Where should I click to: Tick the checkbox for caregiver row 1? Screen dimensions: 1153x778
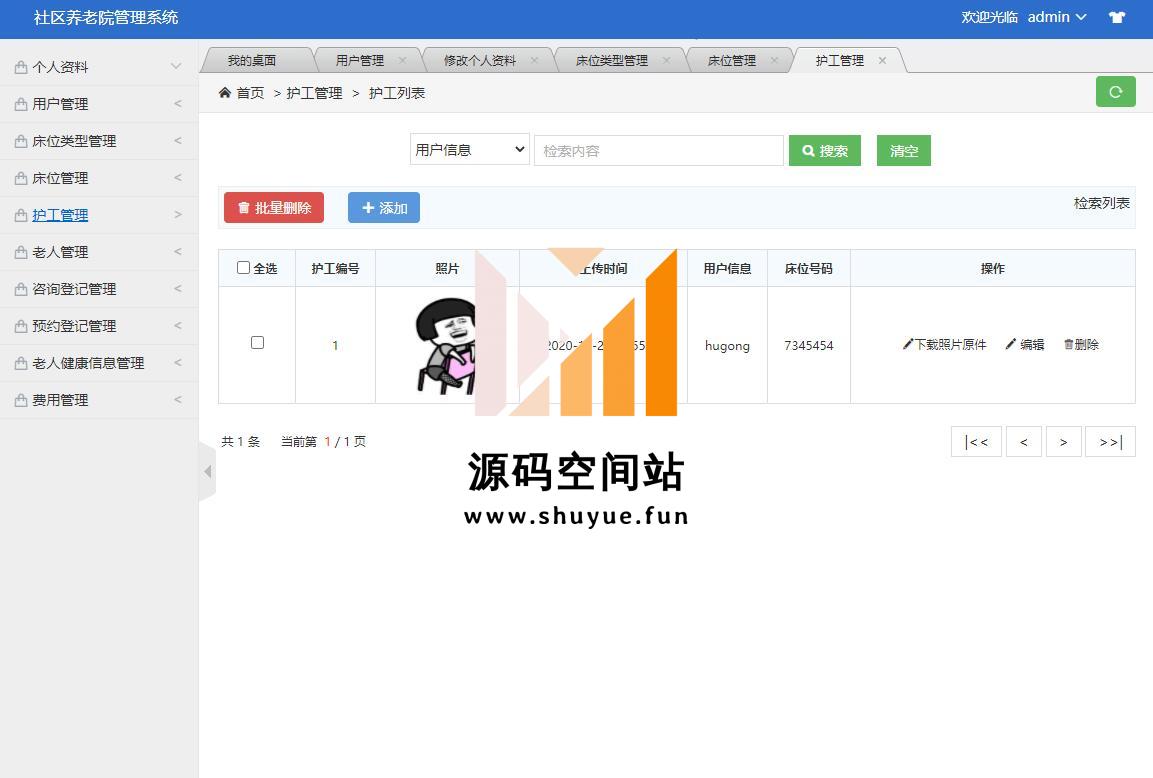coord(257,342)
